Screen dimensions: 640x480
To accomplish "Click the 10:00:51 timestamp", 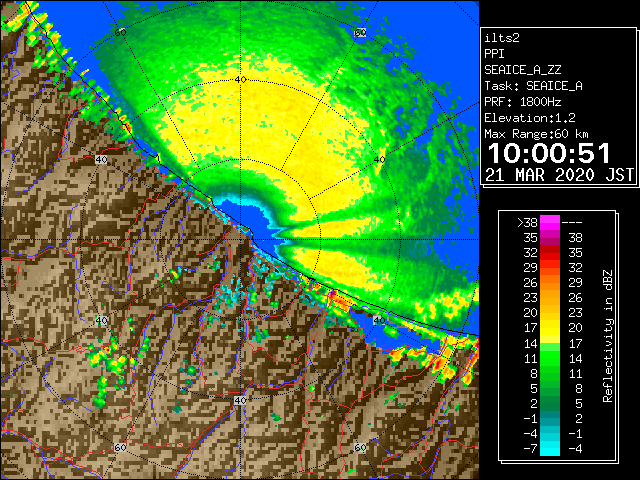I will pyautogui.click(x=549, y=153).
